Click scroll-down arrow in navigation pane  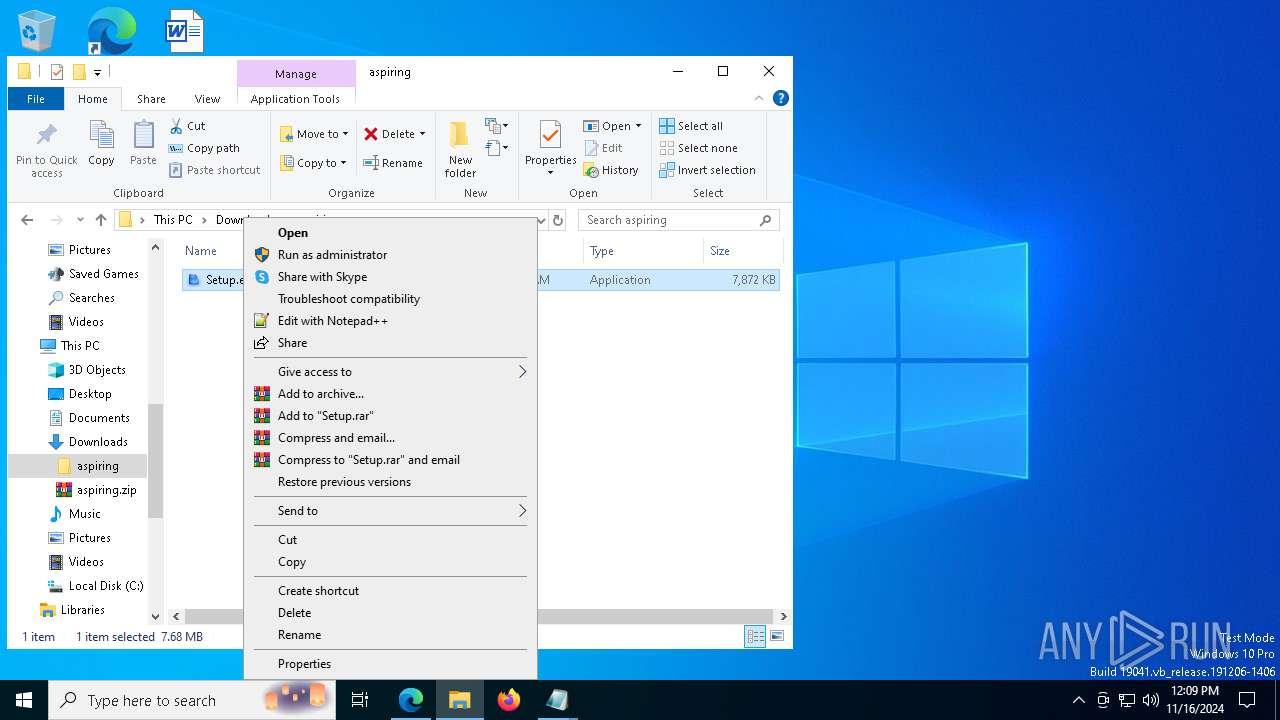click(x=155, y=617)
